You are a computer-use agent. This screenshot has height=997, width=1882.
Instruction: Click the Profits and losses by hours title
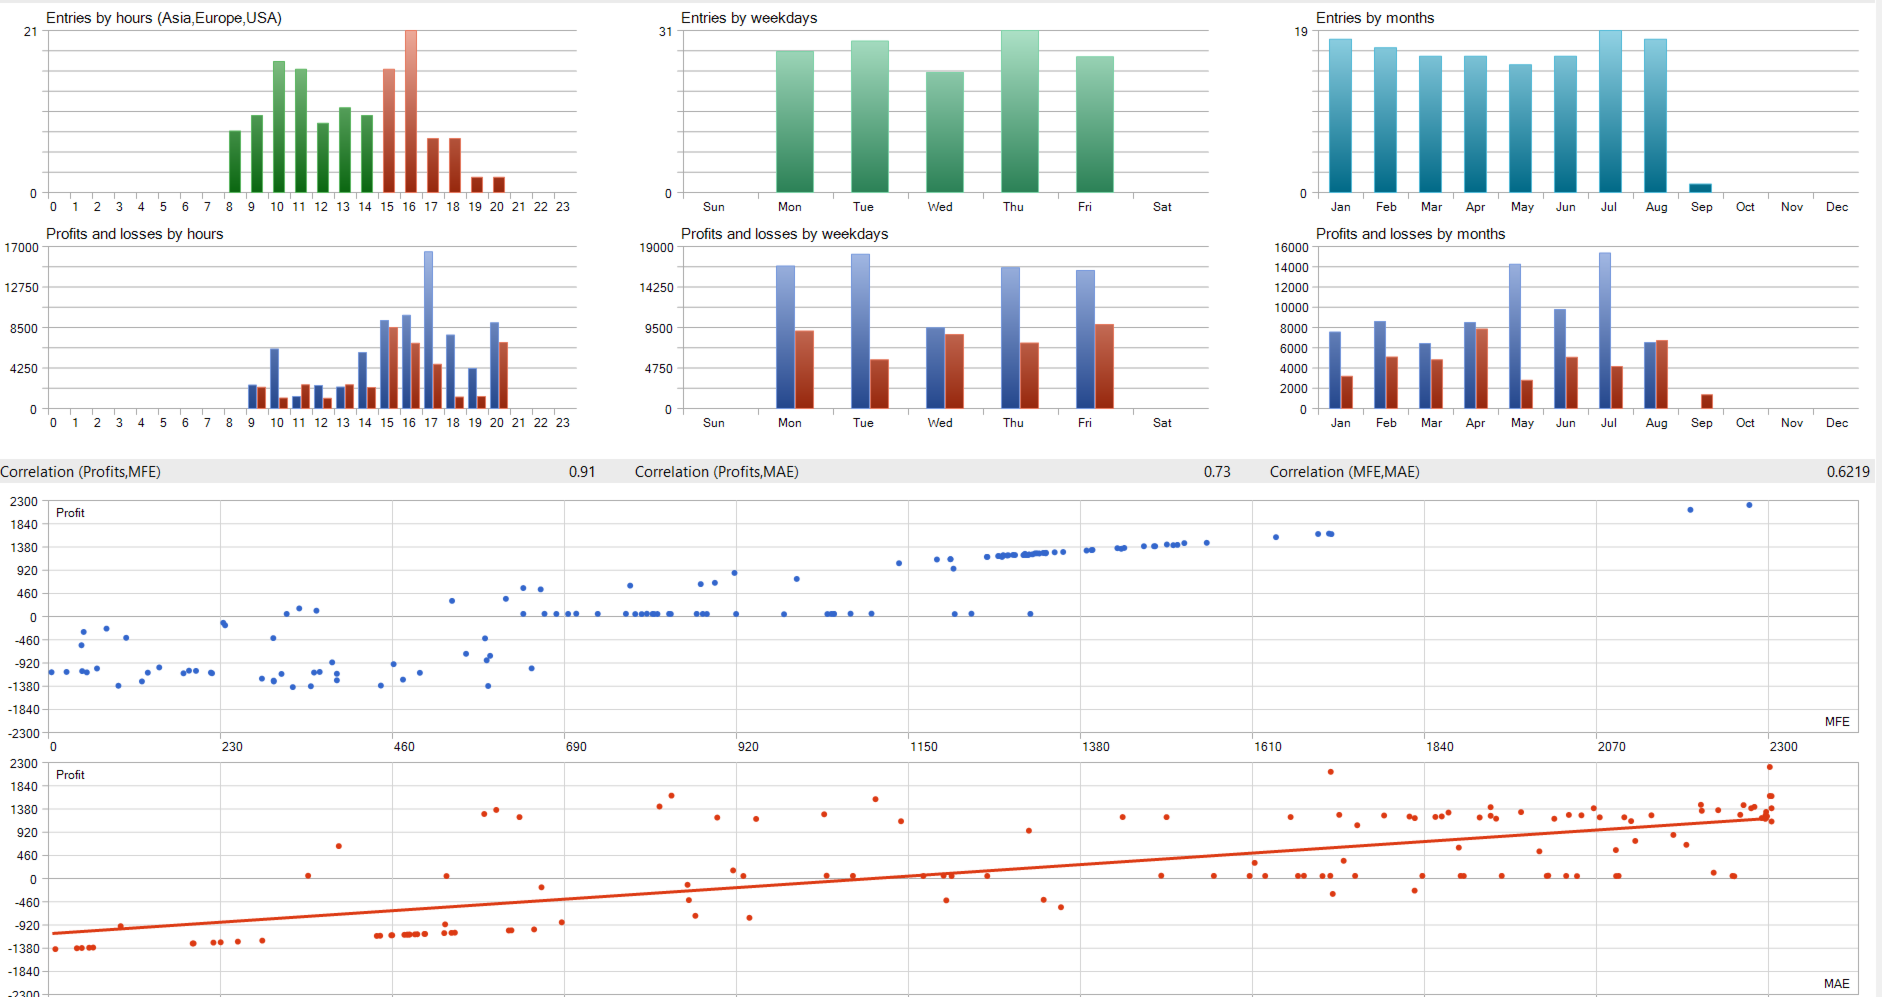click(135, 234)
